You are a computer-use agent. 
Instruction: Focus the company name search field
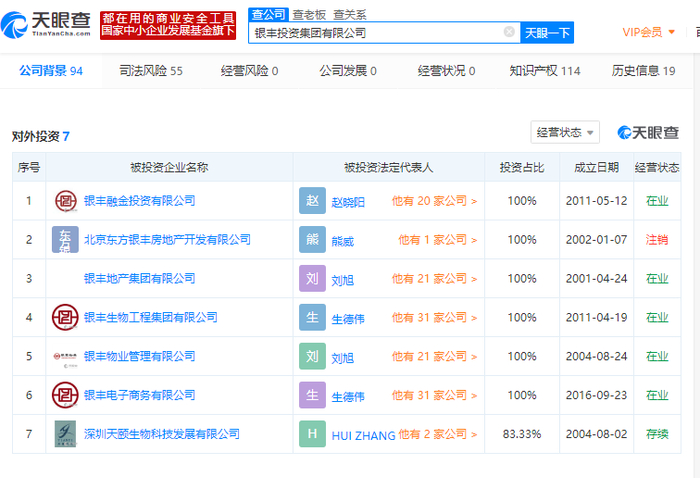click(377, 32)
